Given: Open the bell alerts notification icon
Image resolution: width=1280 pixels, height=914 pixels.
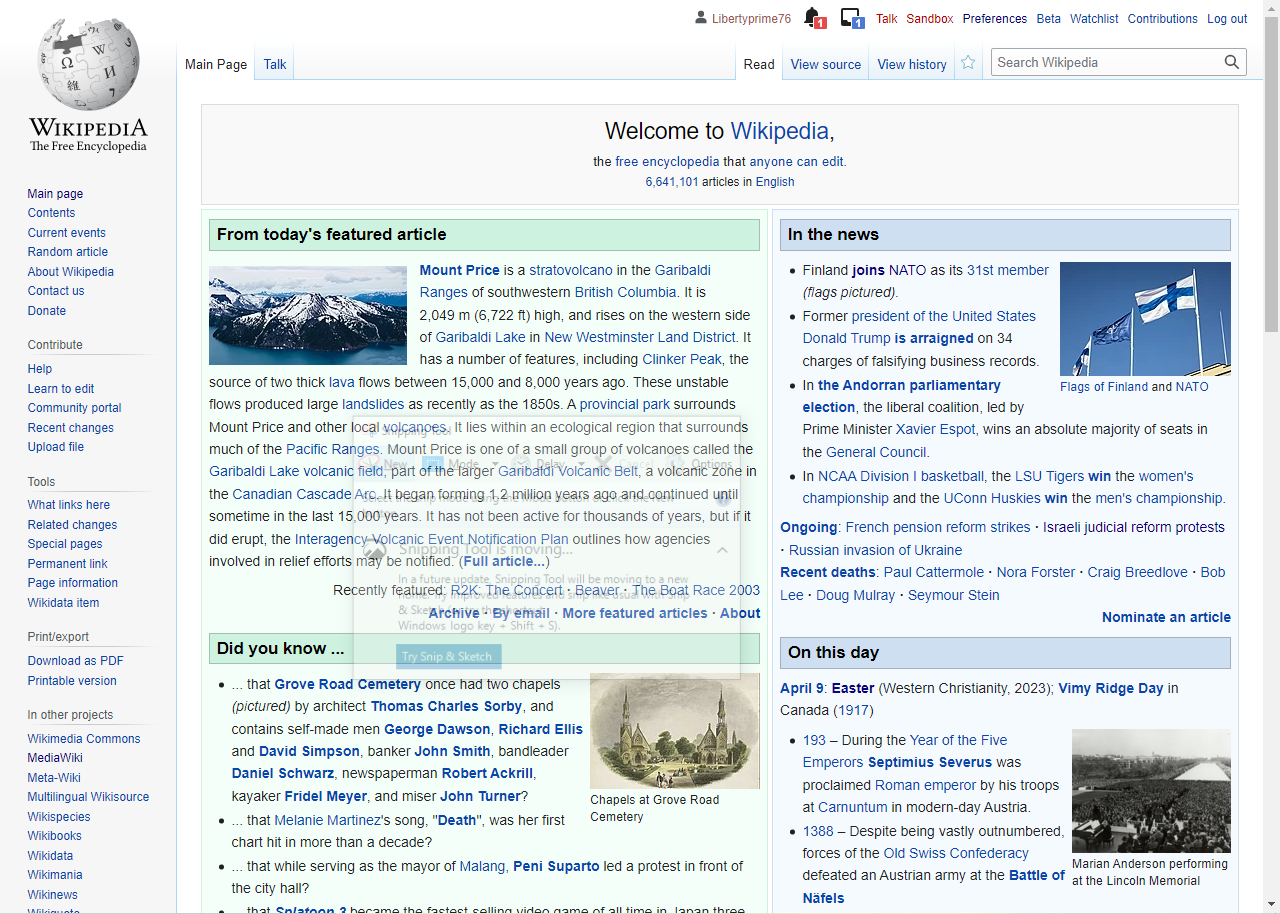Looking at the screenshot, I should coord(815,18).
